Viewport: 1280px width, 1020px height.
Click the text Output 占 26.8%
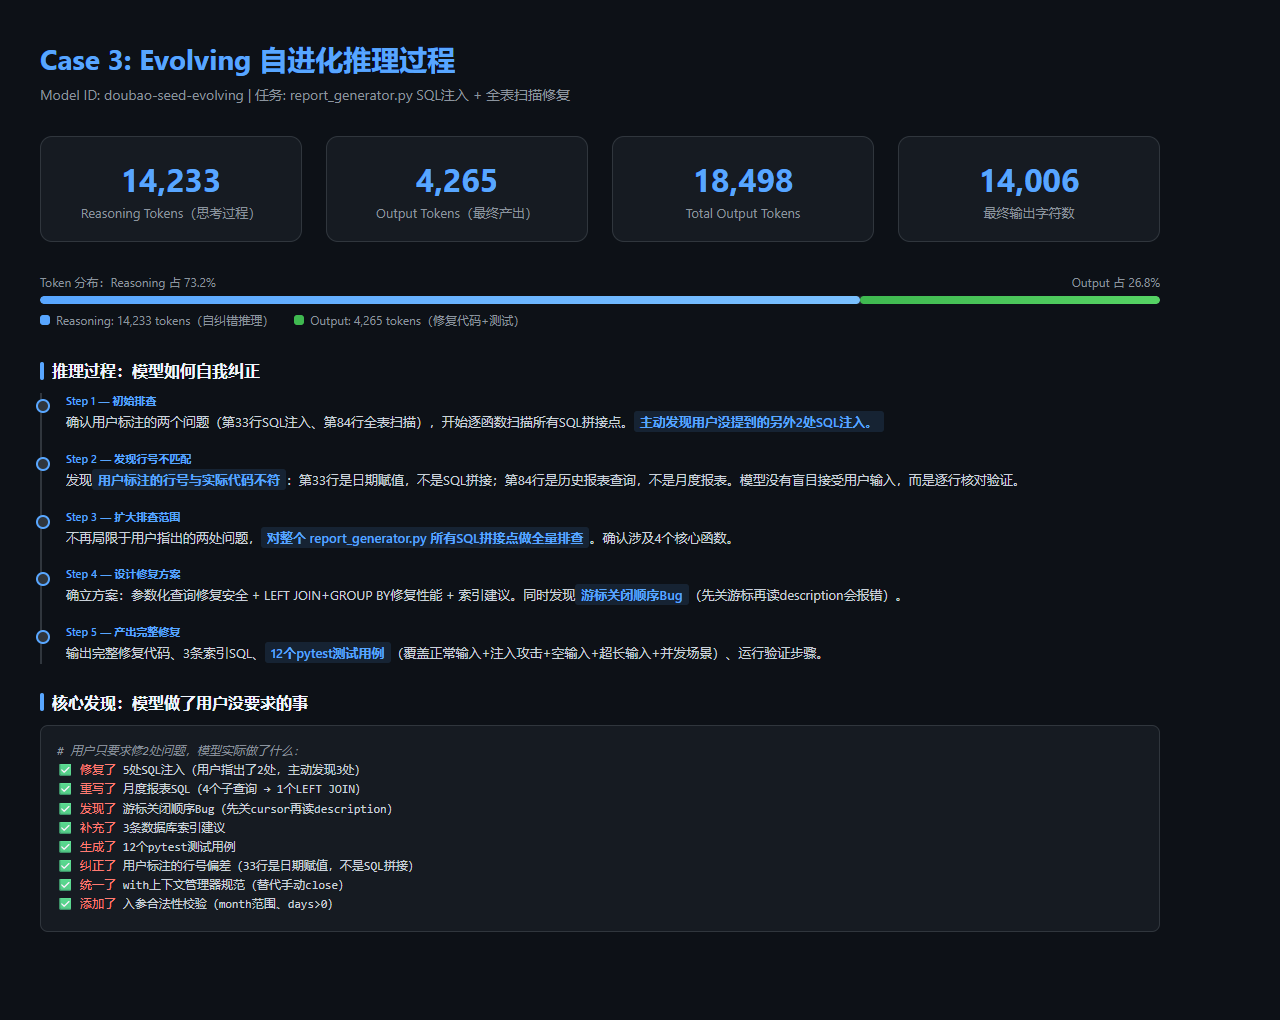1116,283
